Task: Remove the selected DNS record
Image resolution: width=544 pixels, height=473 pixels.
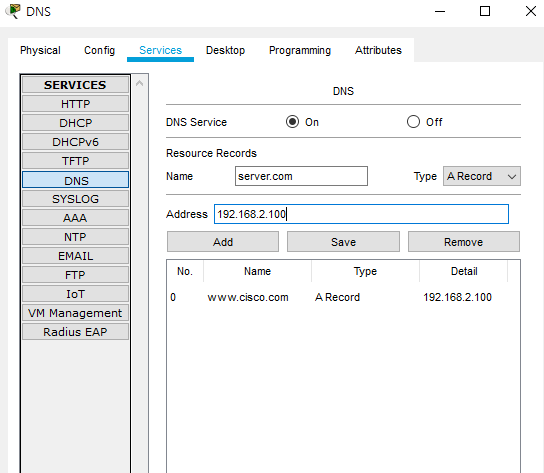Action: (x=464, y=242)
